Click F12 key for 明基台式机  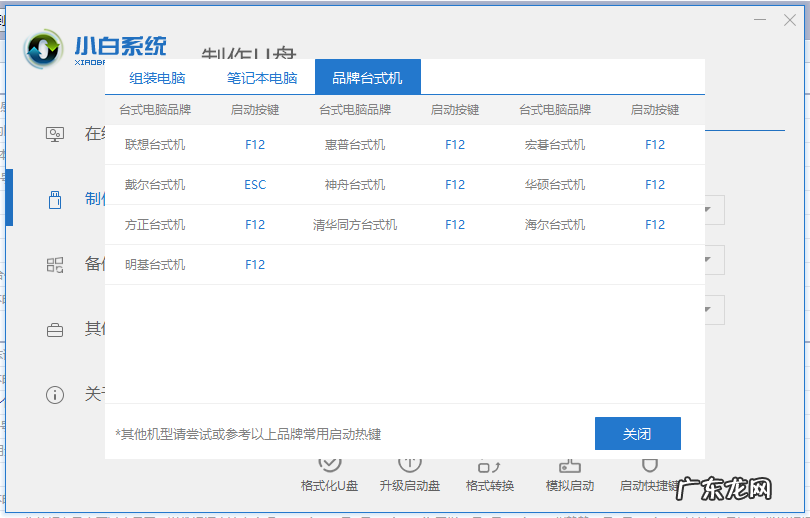tap(255, 265)
